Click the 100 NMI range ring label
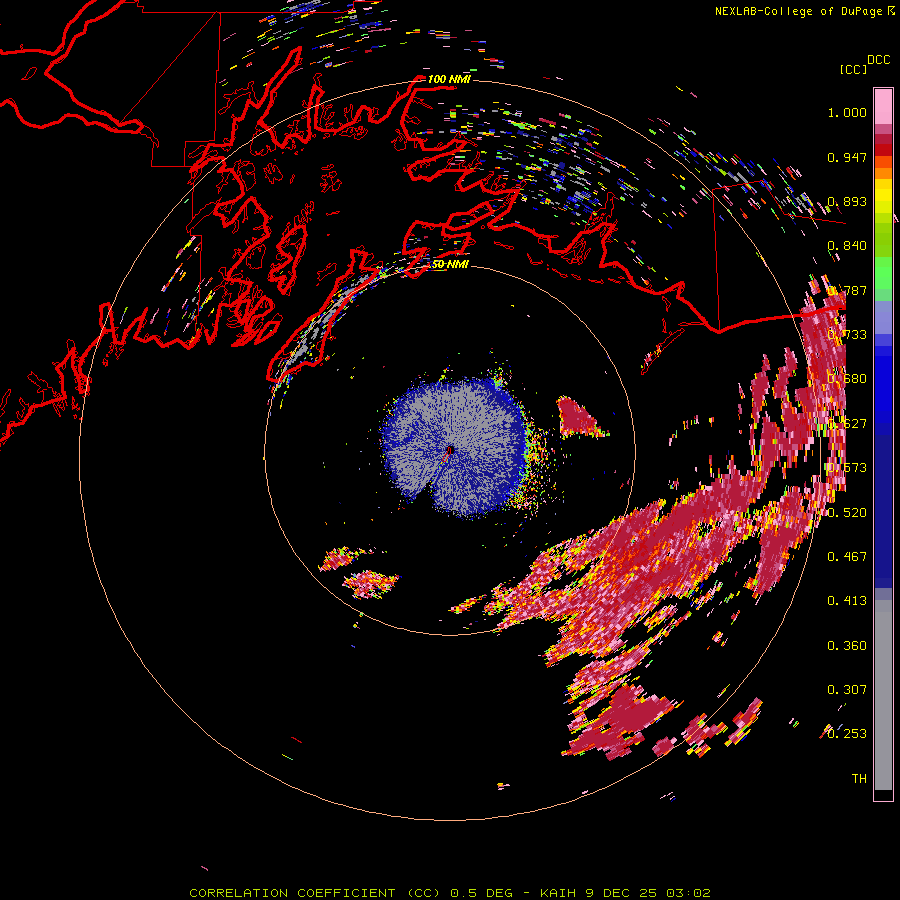This screenshot has width=900, height=900. pyautogui.click(x=449, y=79)
